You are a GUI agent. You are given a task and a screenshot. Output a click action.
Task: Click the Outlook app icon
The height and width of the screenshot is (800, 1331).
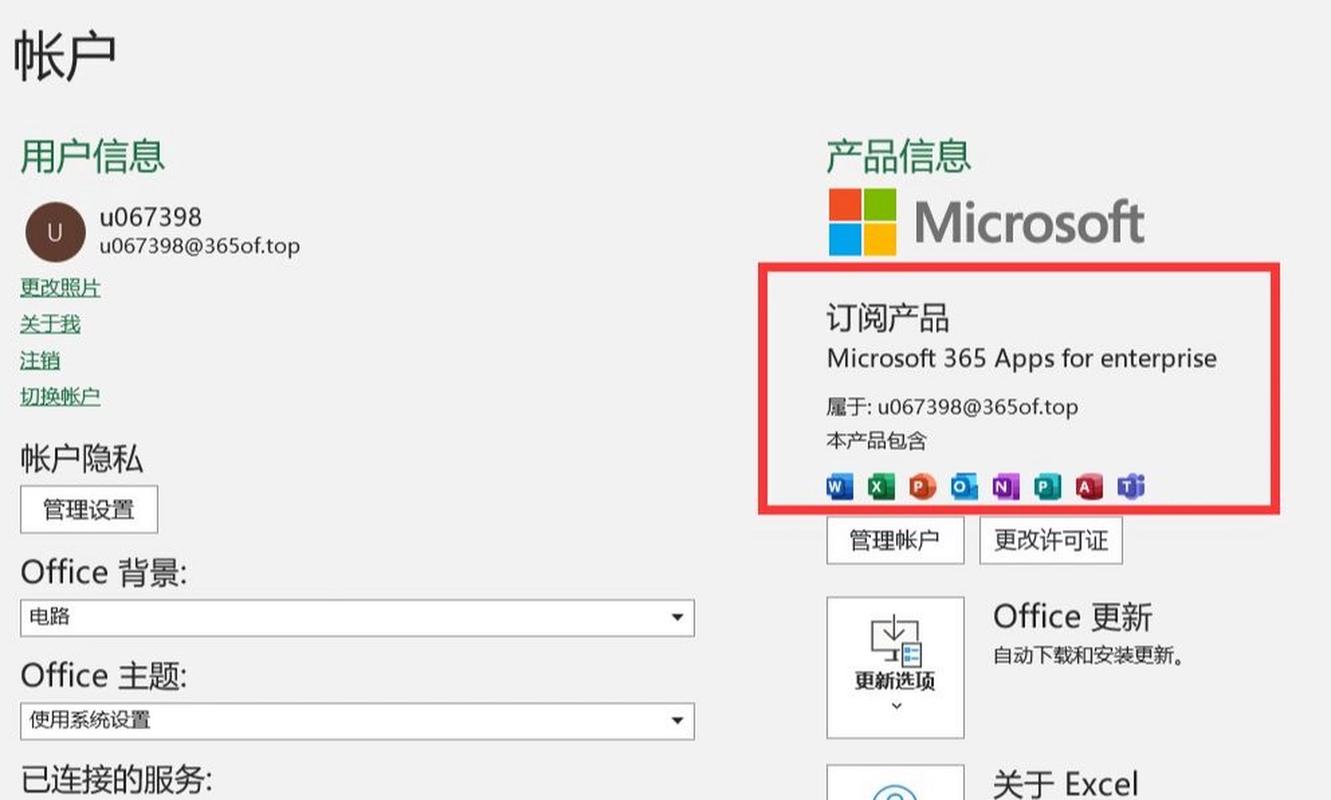coord(964,487)
